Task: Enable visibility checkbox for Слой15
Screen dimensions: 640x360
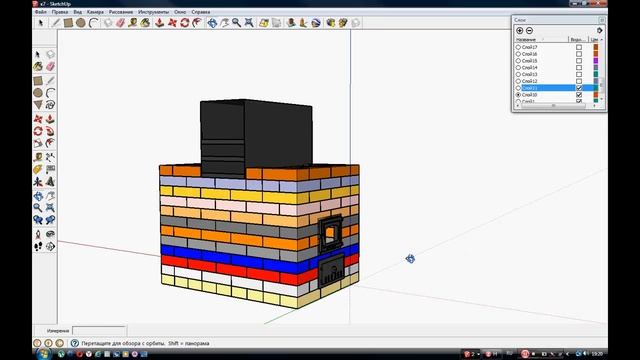Action: pos(579,61)
